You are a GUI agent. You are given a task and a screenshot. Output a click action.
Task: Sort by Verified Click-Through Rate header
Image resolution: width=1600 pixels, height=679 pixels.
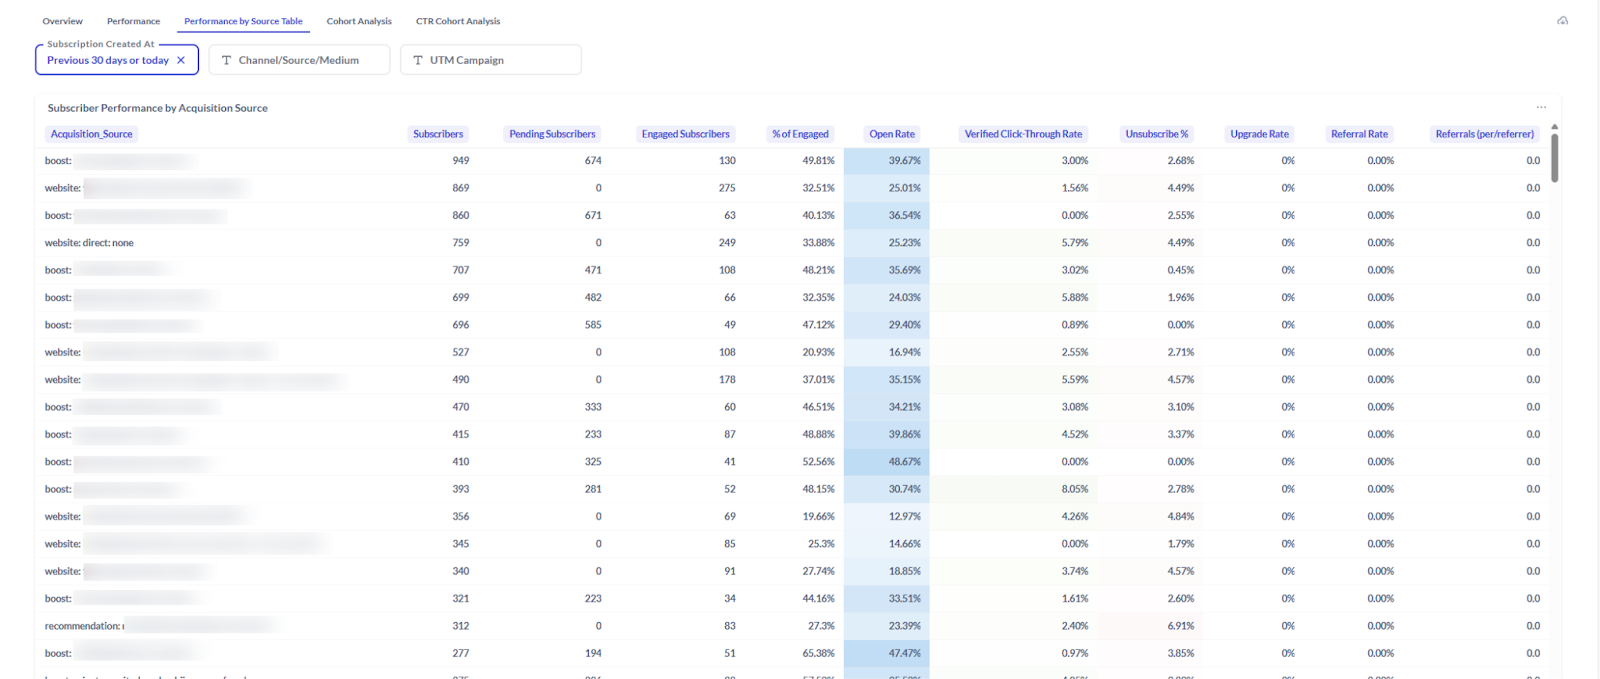(1023, 134)
